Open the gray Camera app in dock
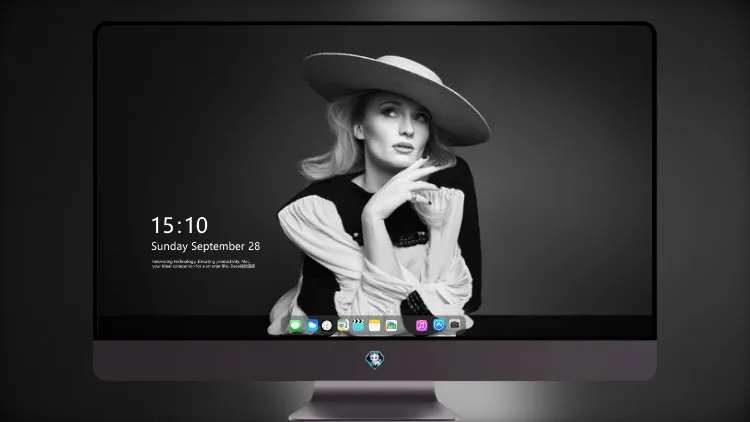Screen dimensions: 750x422 coord(455,325)
